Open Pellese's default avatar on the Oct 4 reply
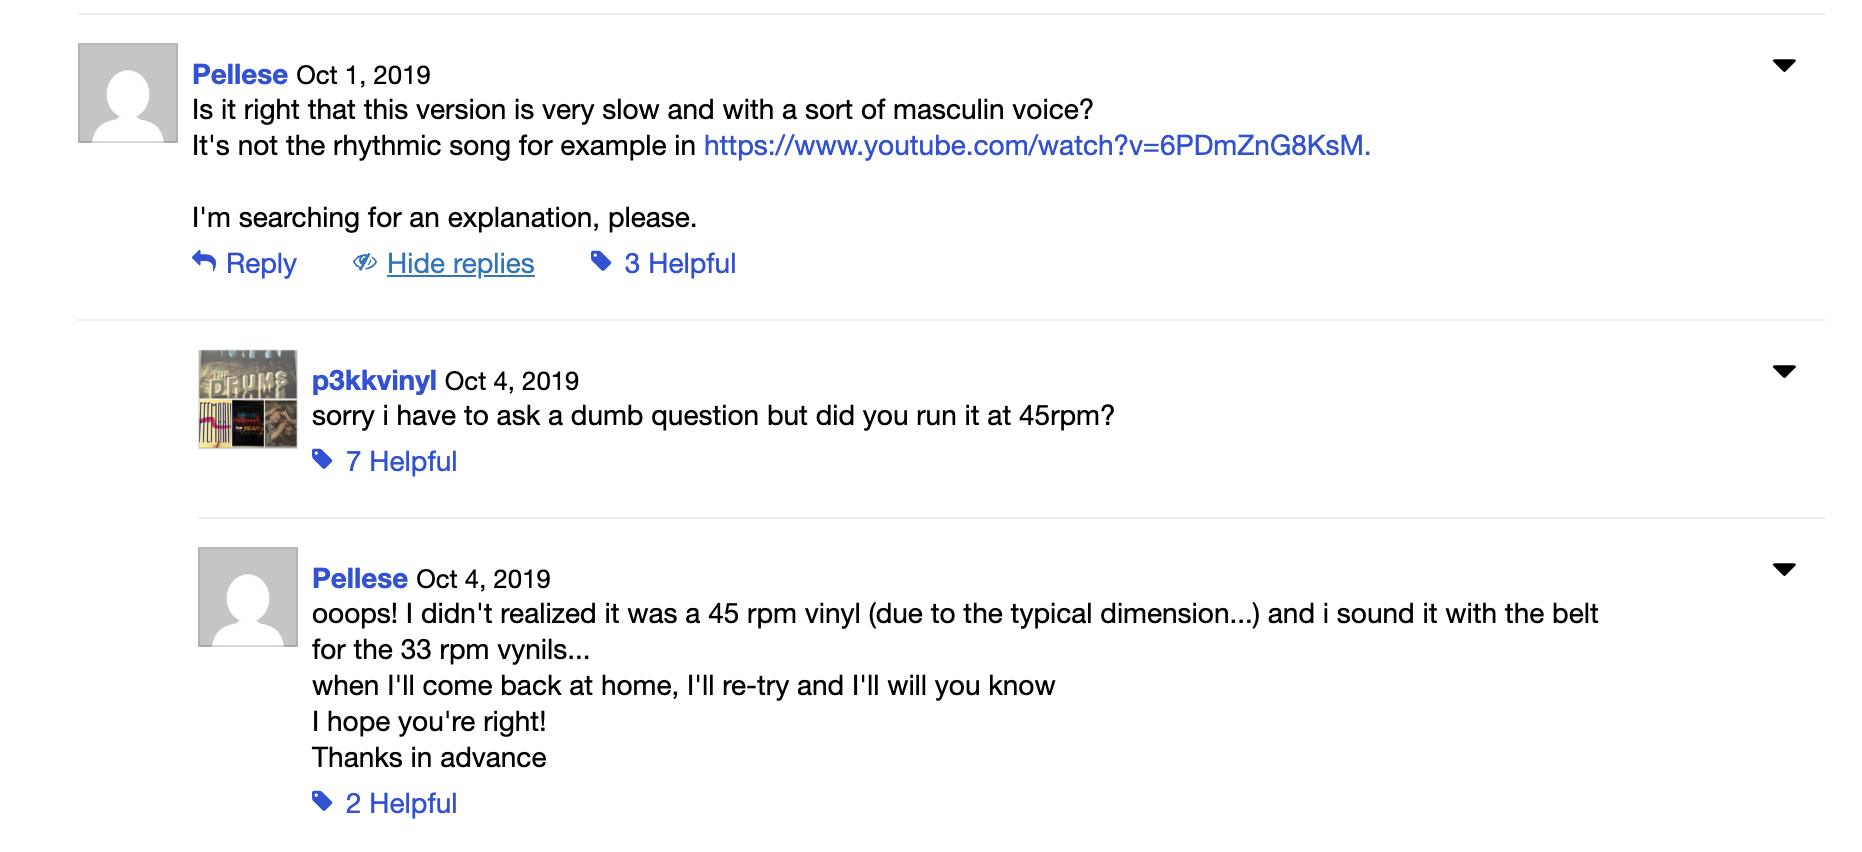The height and width of the screenshot is (852, 1862). pyautogui.click(x=248, y=597)
